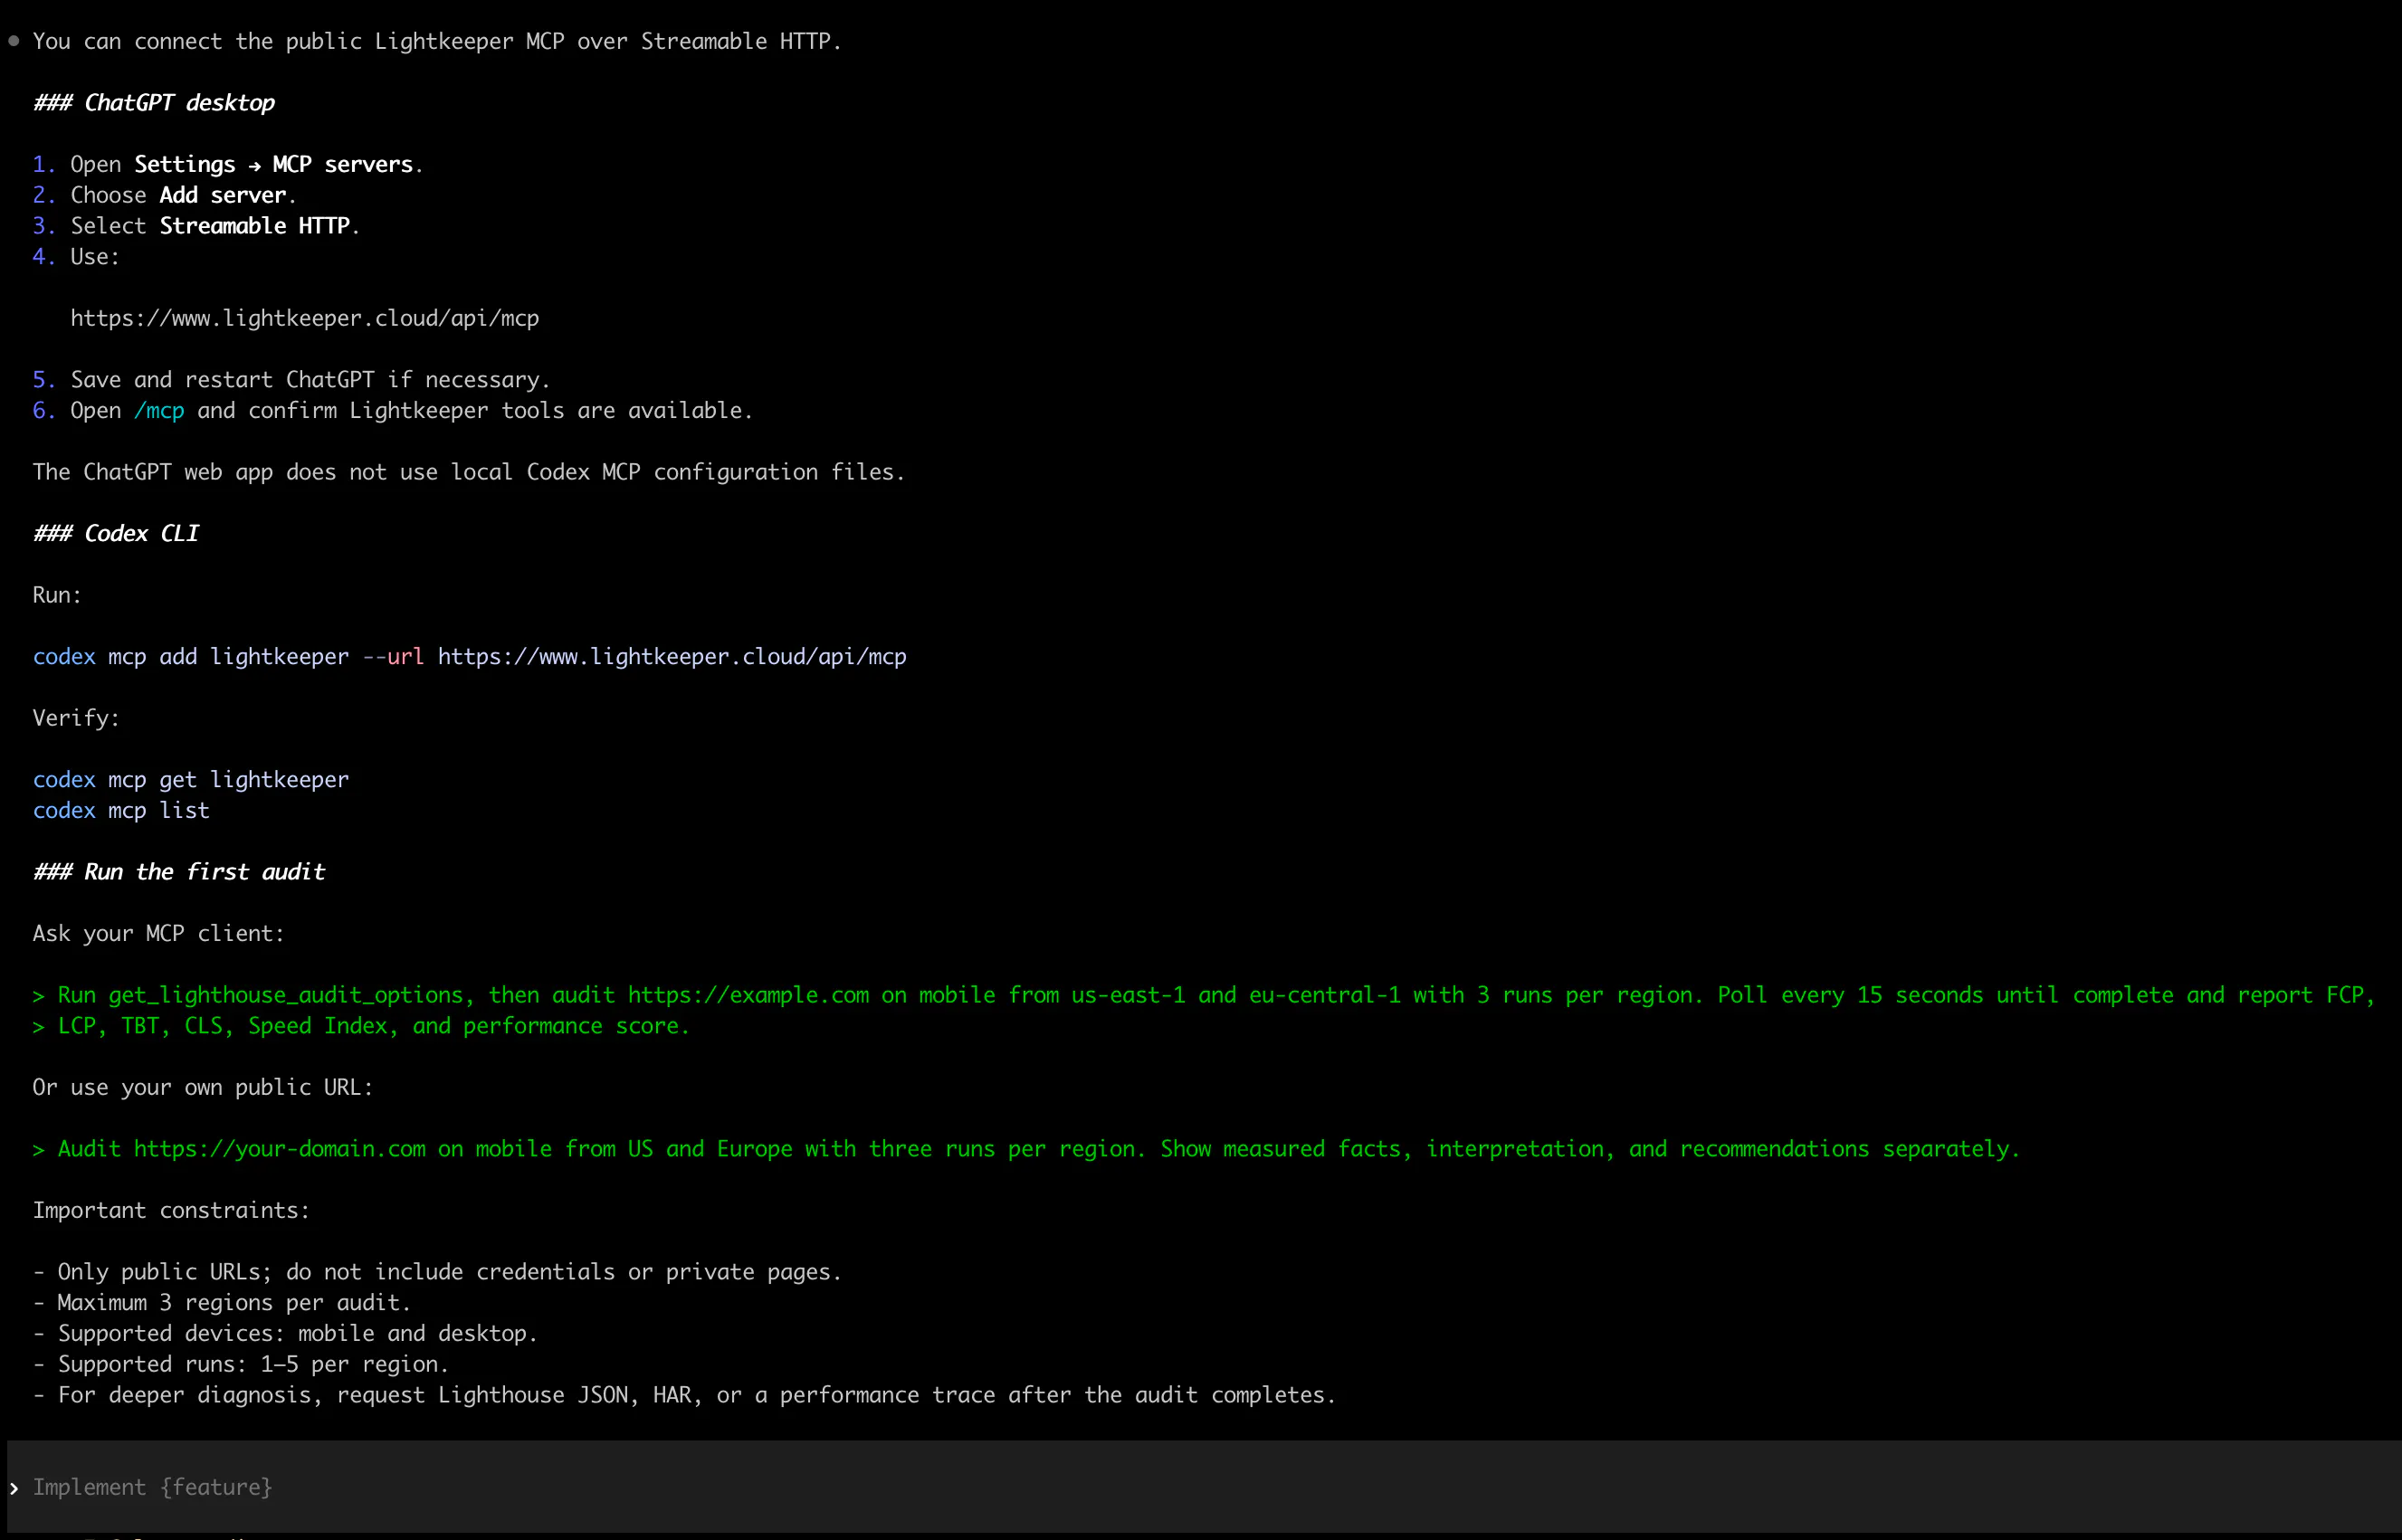Click the 'For deeper diagnosis' constraint line
The height and width of the screenshot is (1540, 2402).
(684, 1395)
